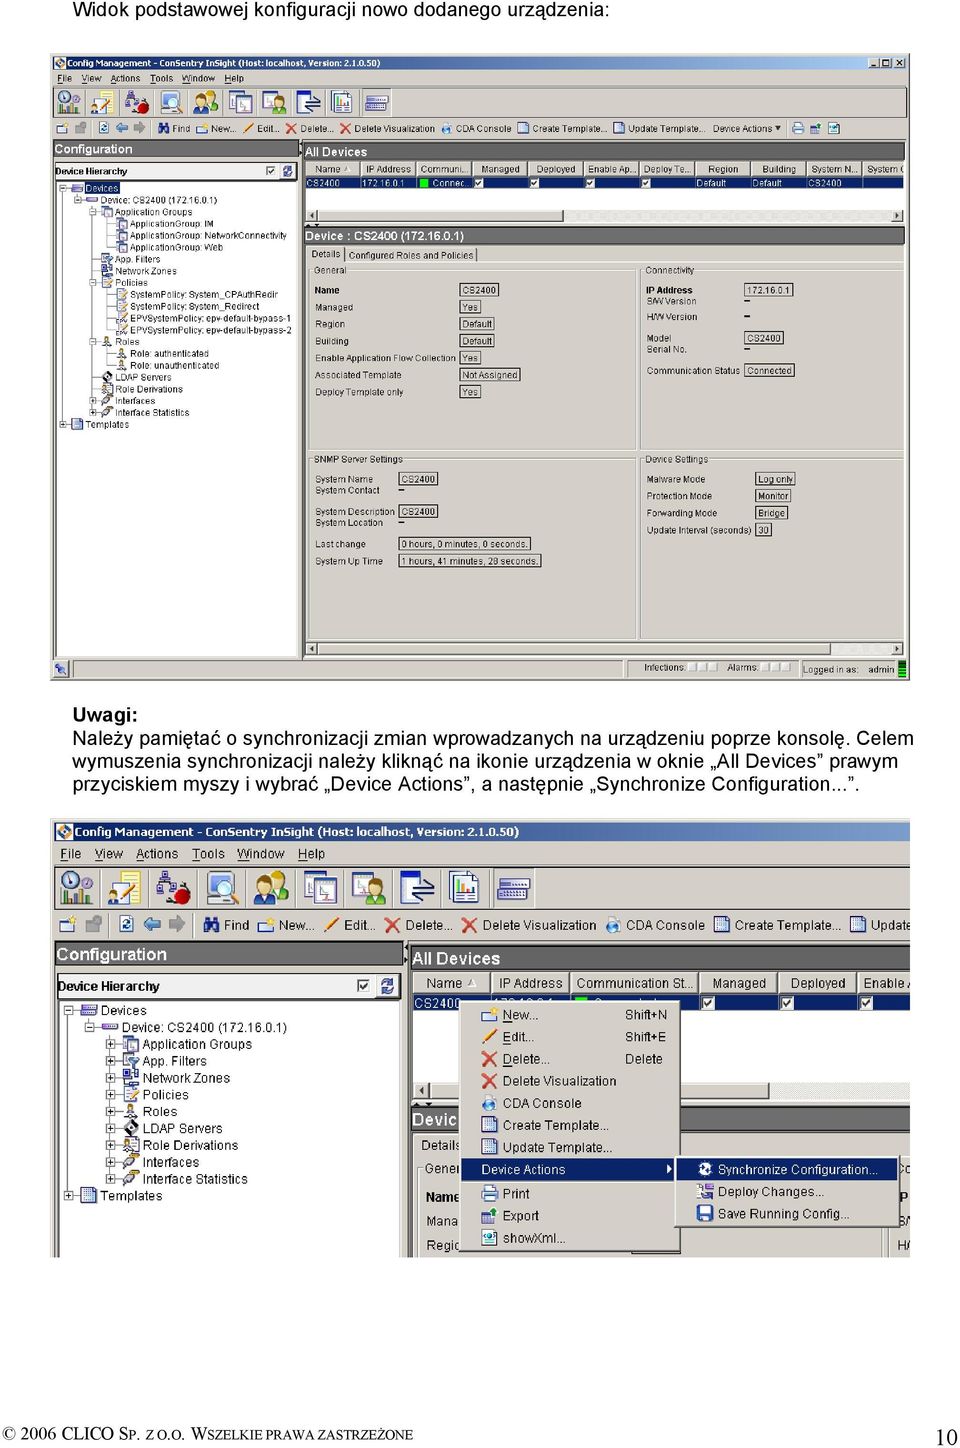Toggle the Deployed checkbox in the bottom screenshot's CS2400 row
The image size is (960, 1448).
click(787, 1002)
